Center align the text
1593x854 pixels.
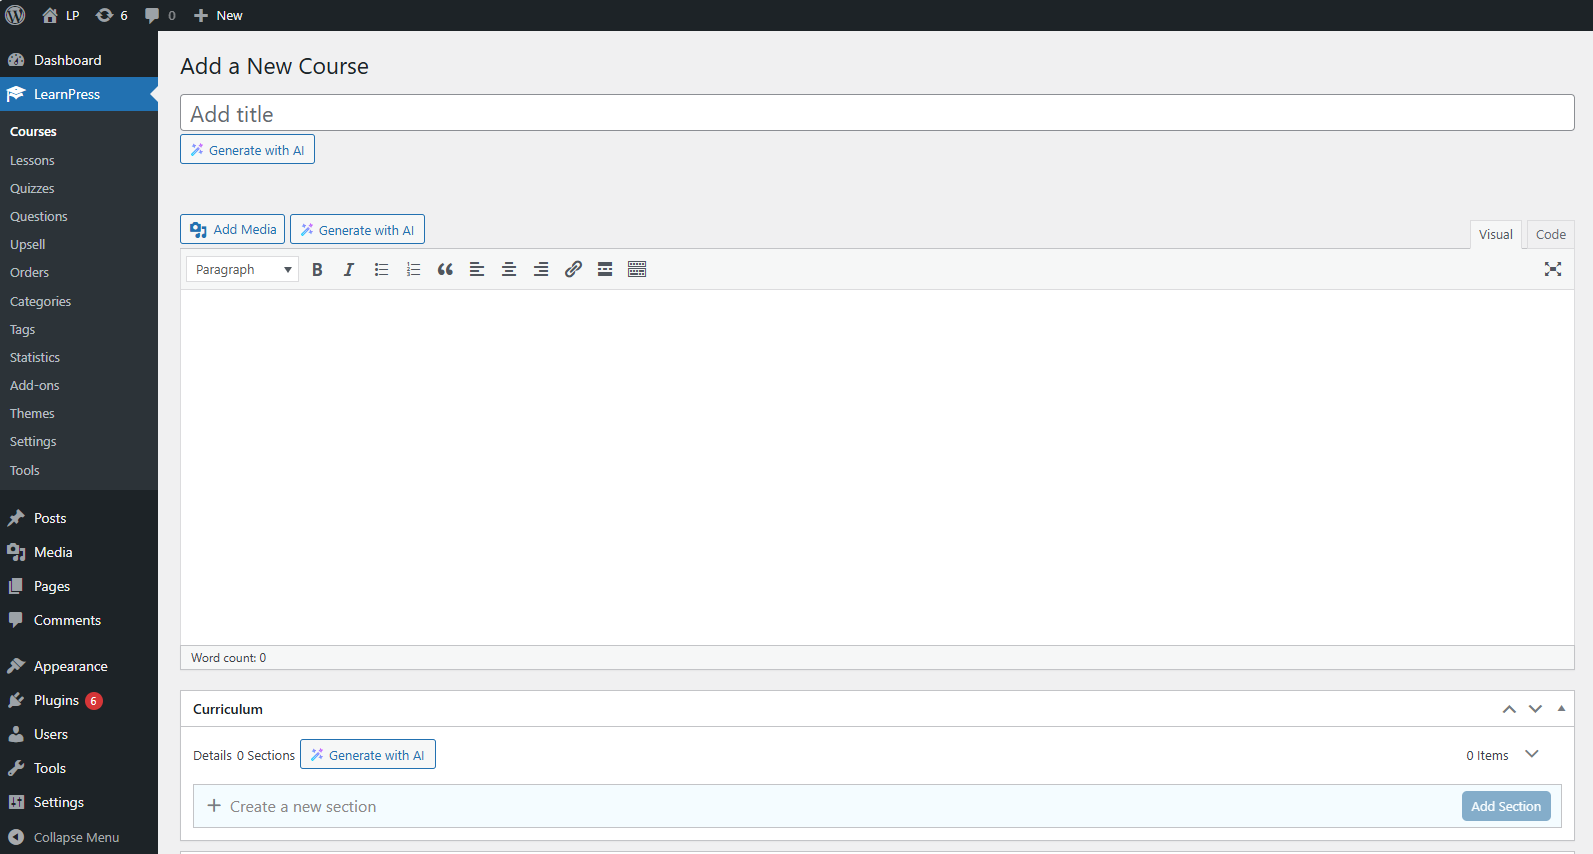coord(509,269)
